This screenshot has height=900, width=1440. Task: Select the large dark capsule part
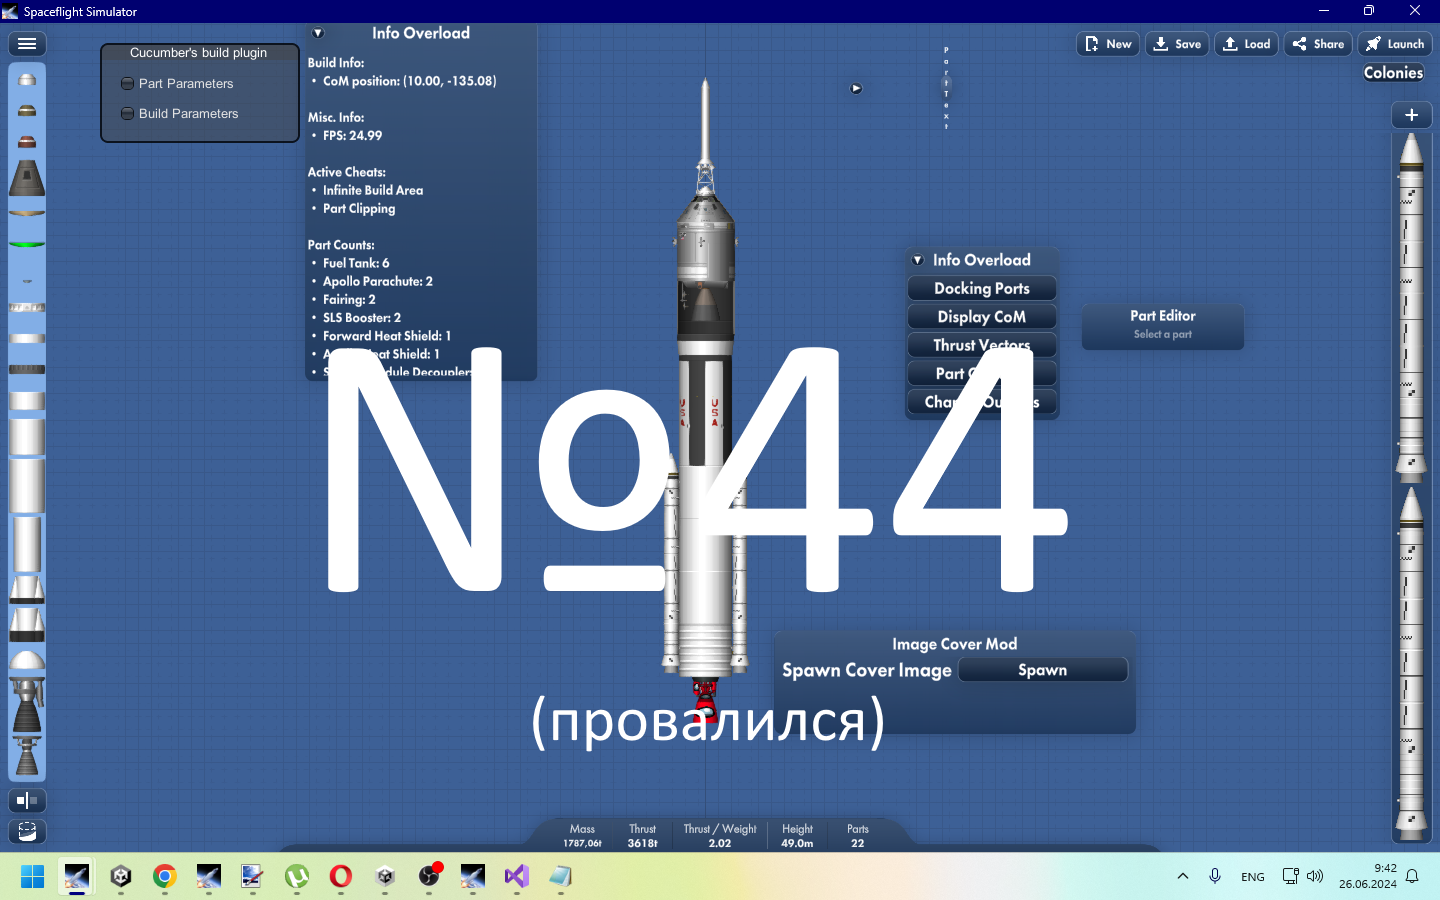pyautogui.click(x=27, y=177)
